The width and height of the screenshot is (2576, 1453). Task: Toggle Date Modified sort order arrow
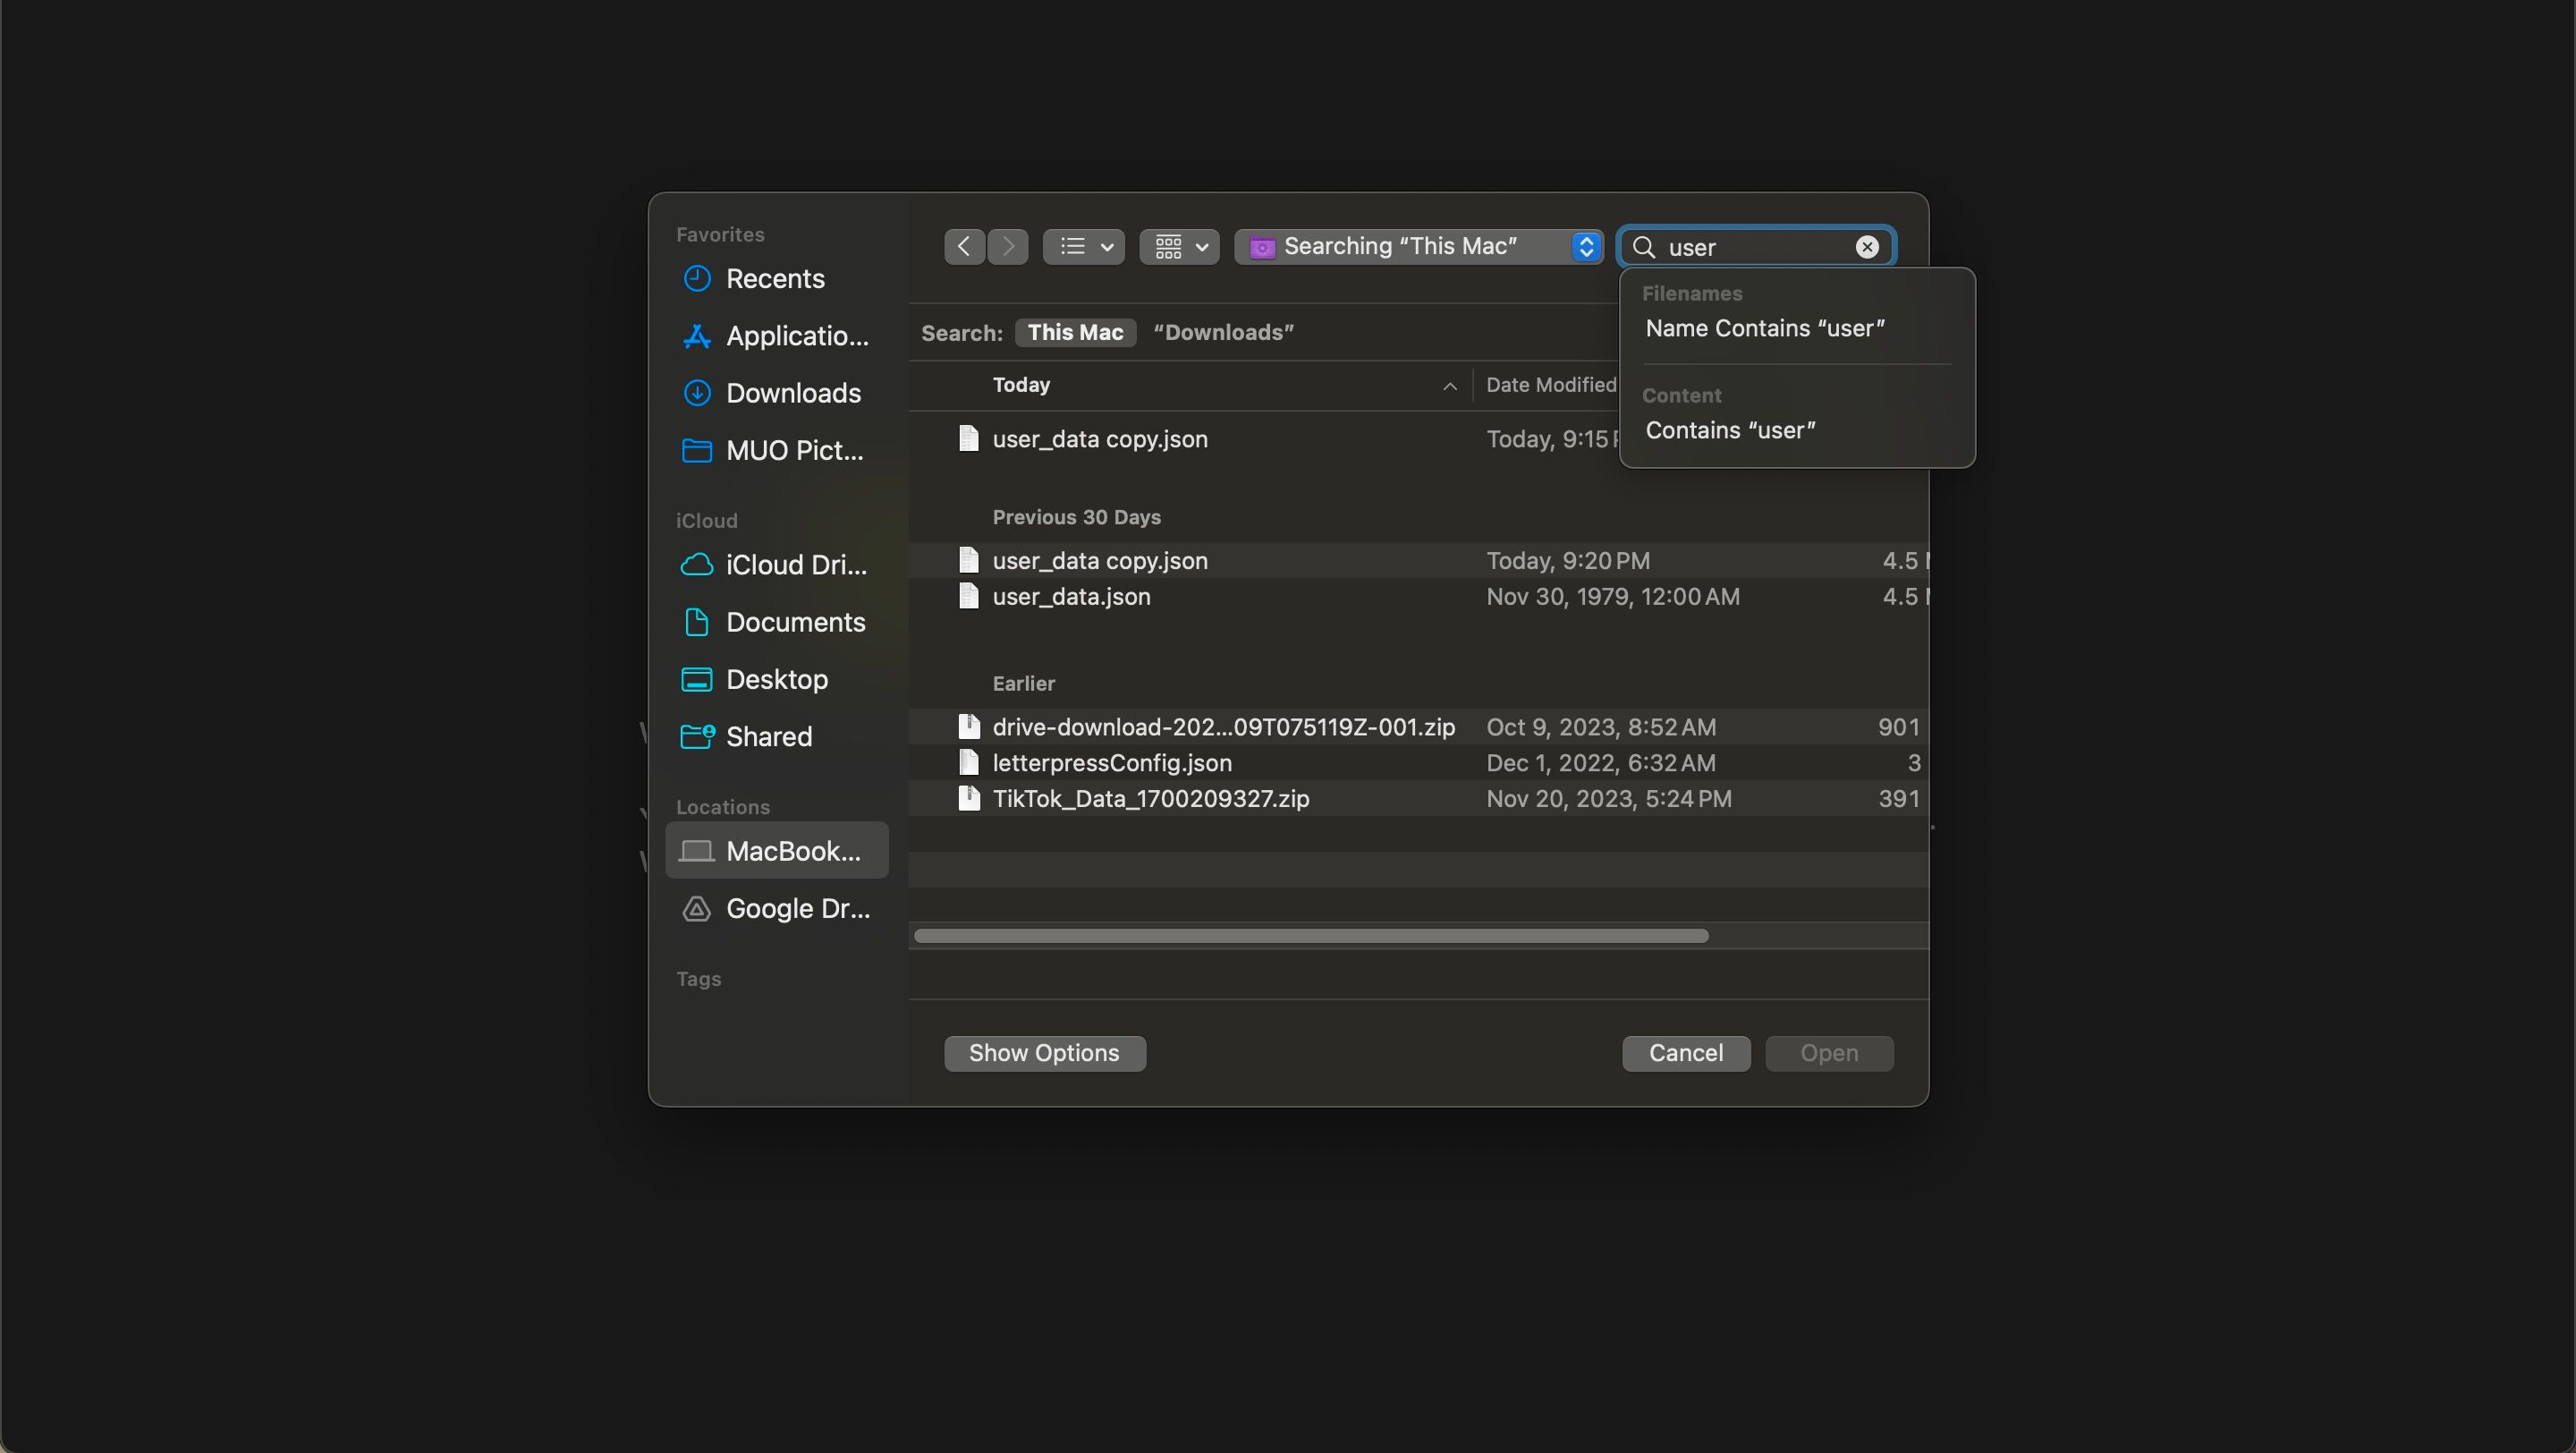(x=1449, y=386)
